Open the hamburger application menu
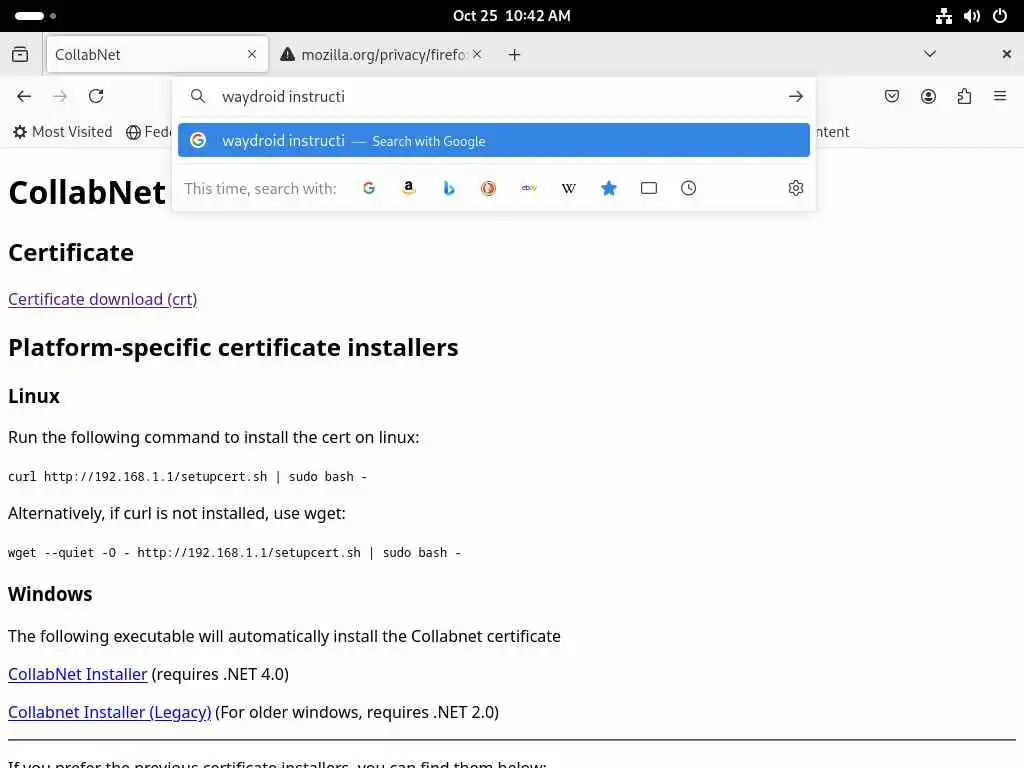 [1000, 97]
